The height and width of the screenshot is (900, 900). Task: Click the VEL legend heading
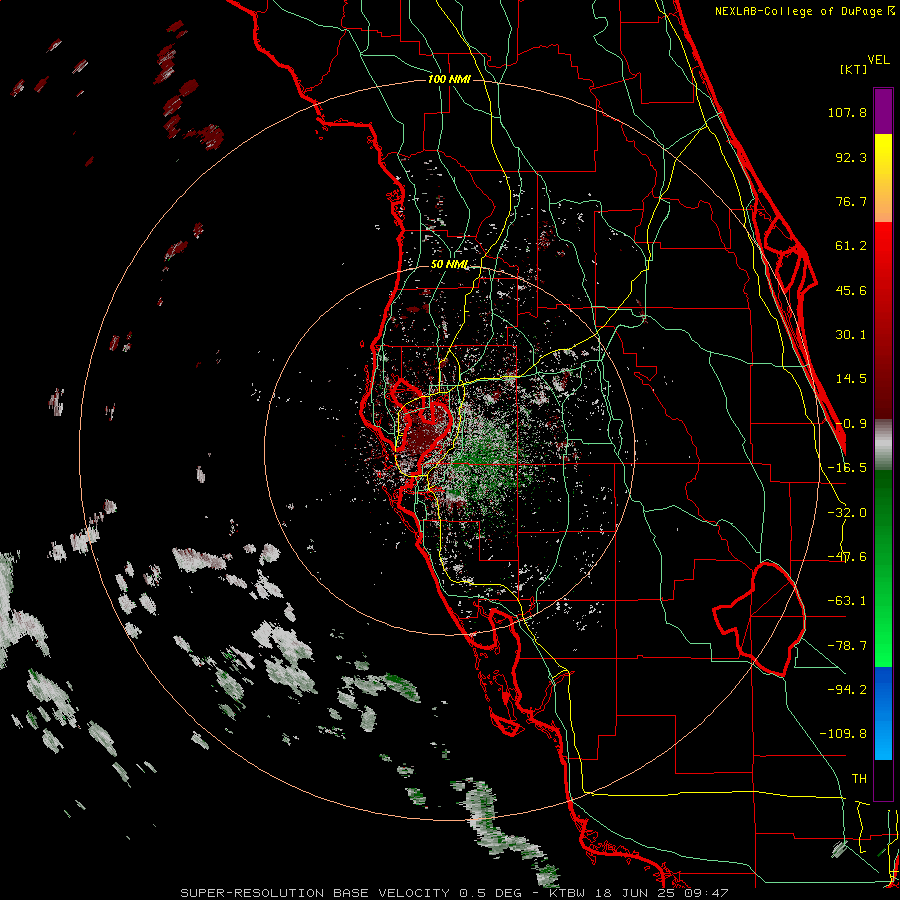coord(879,60)
